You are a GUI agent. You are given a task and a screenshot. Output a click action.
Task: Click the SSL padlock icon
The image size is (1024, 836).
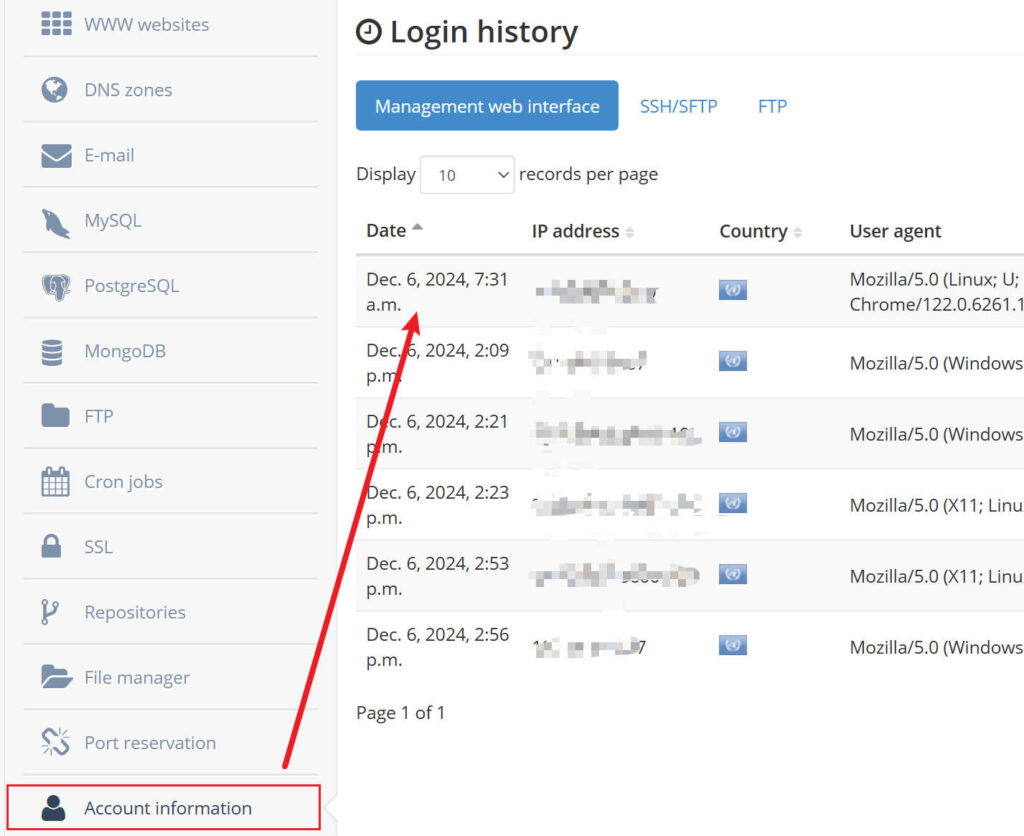tap(51, 547)
